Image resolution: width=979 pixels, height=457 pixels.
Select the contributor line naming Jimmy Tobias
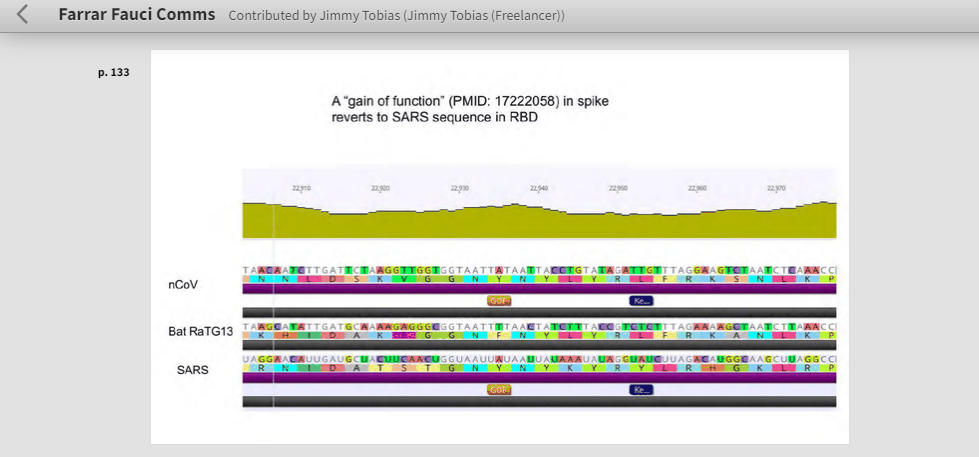396,16
